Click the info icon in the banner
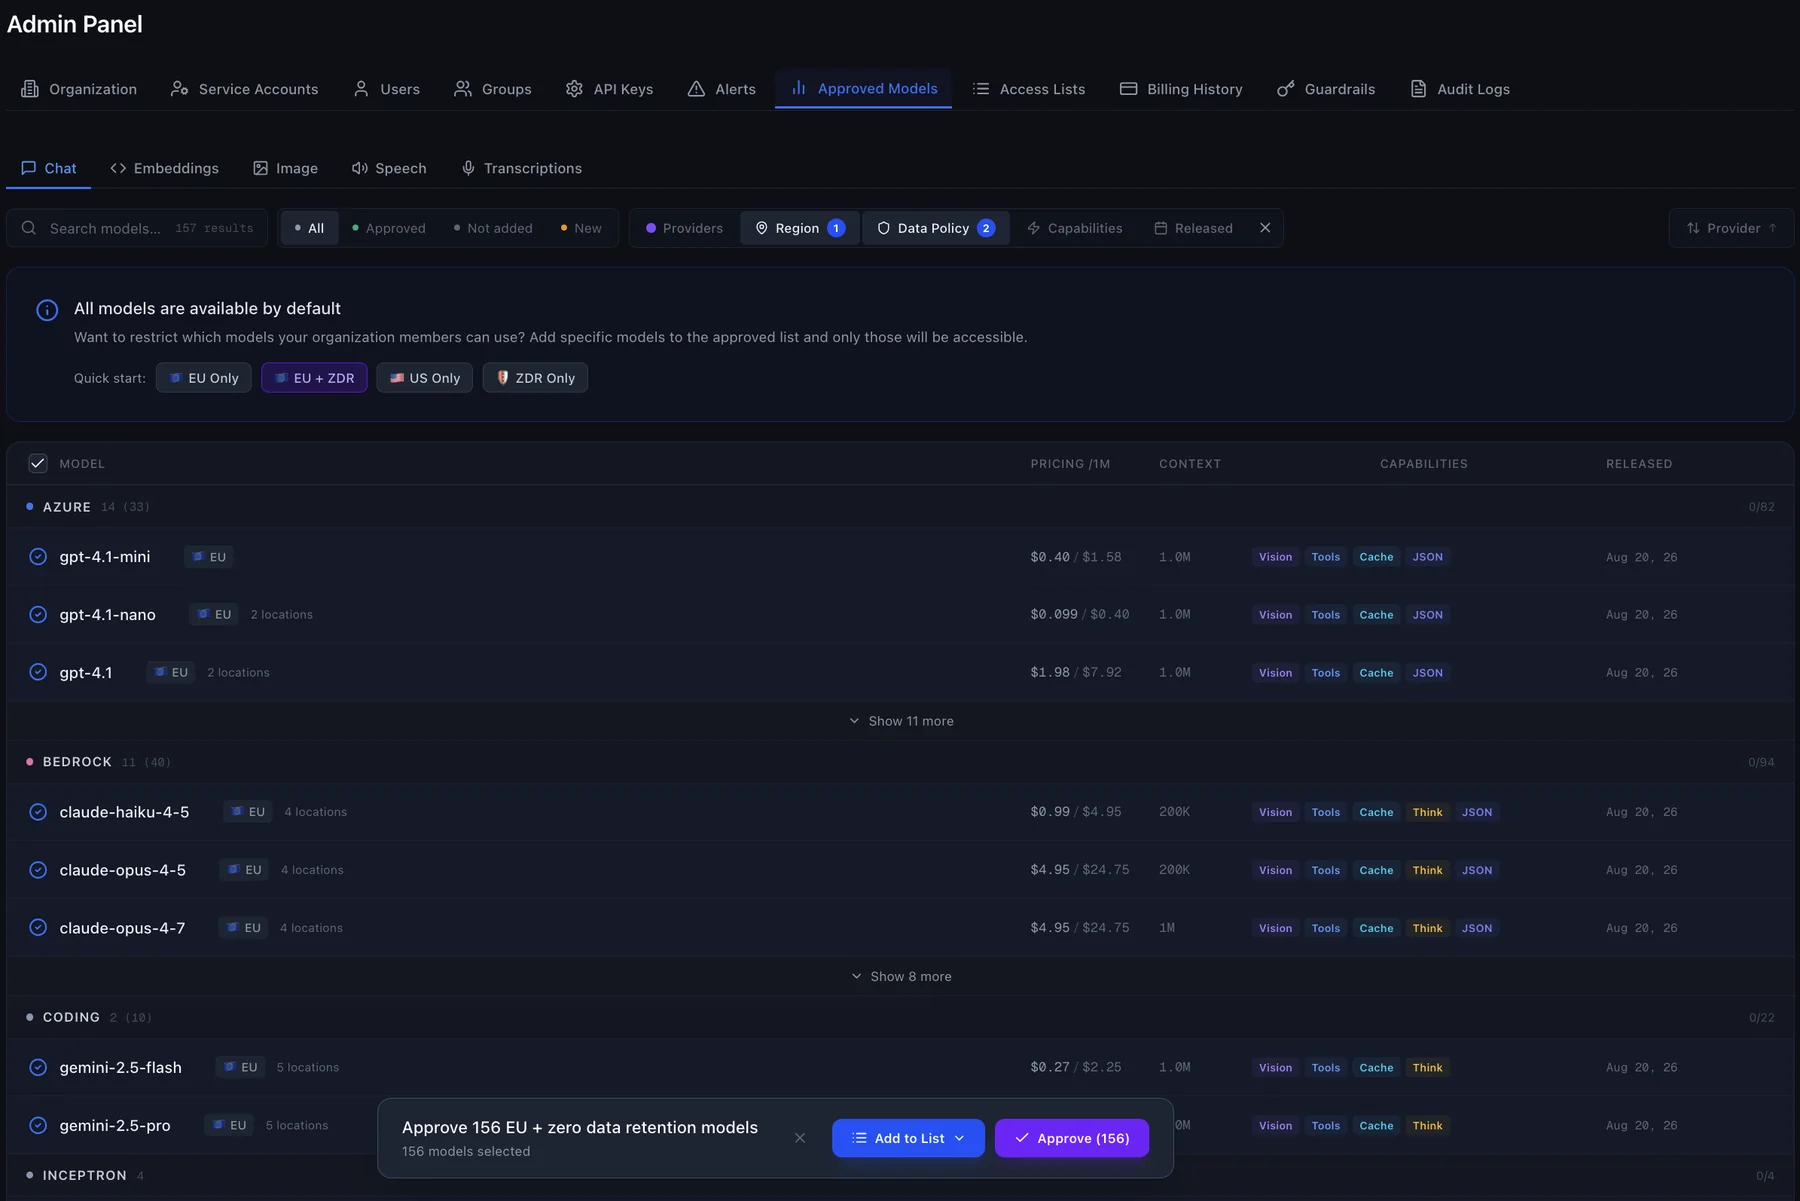 [47, 310]
